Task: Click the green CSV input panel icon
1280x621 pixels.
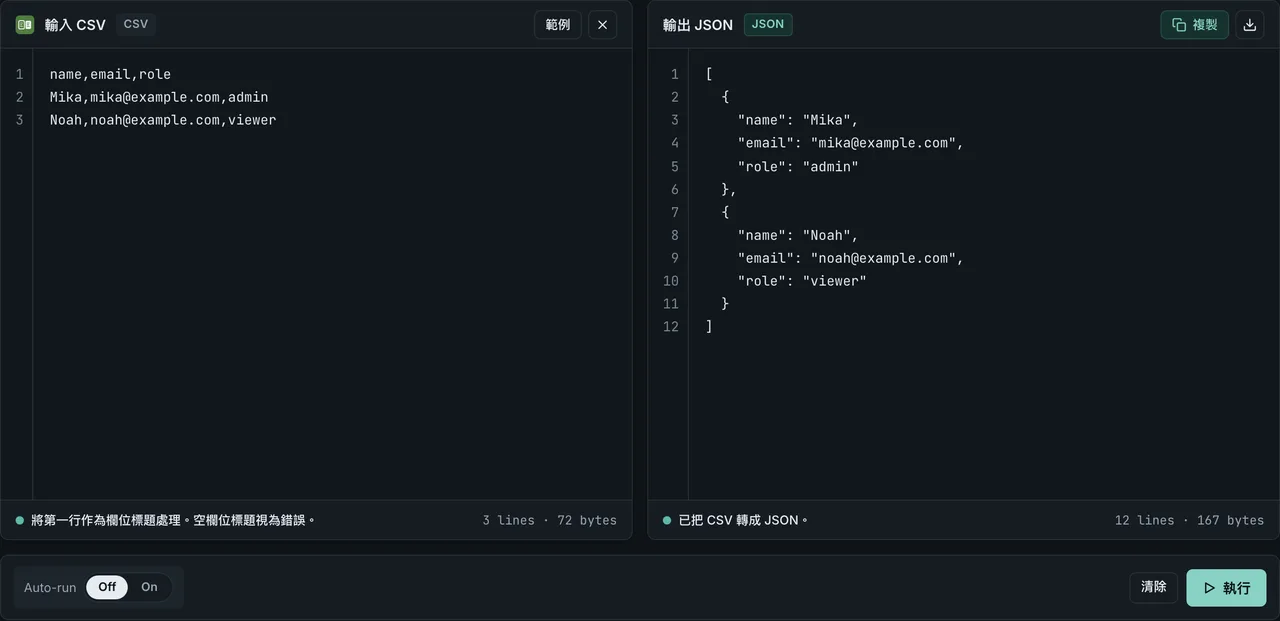Action: pyautogui.click(x=25, y=24)
